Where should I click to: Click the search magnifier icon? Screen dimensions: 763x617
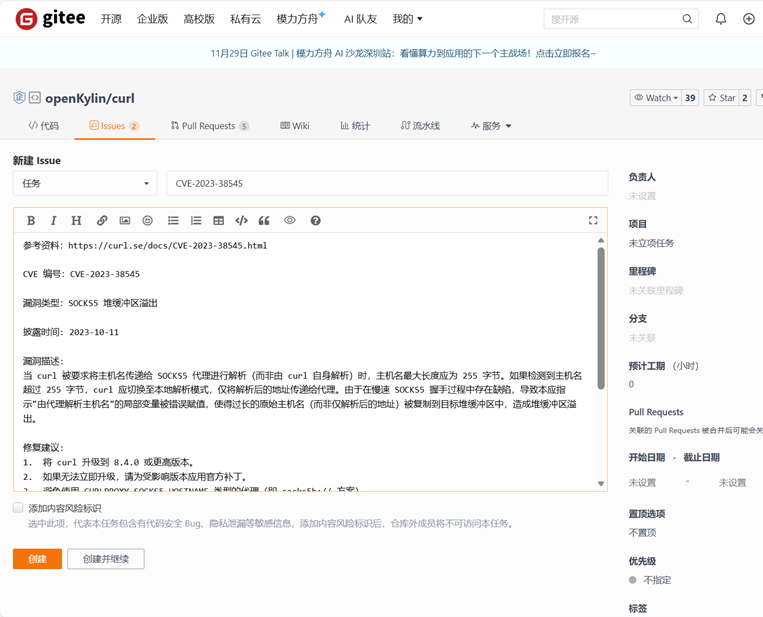click(687, 19)
